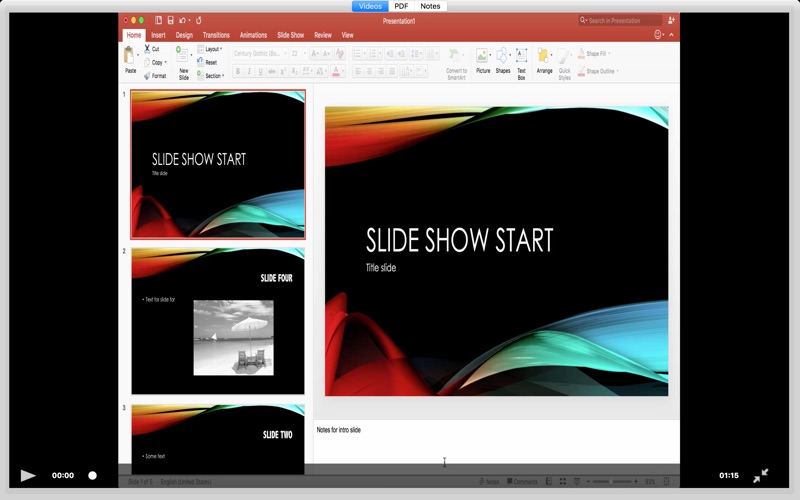This screenshot has height=500, width=800.
Task: Click the Reset slide icon
Action: coord(201,62)
